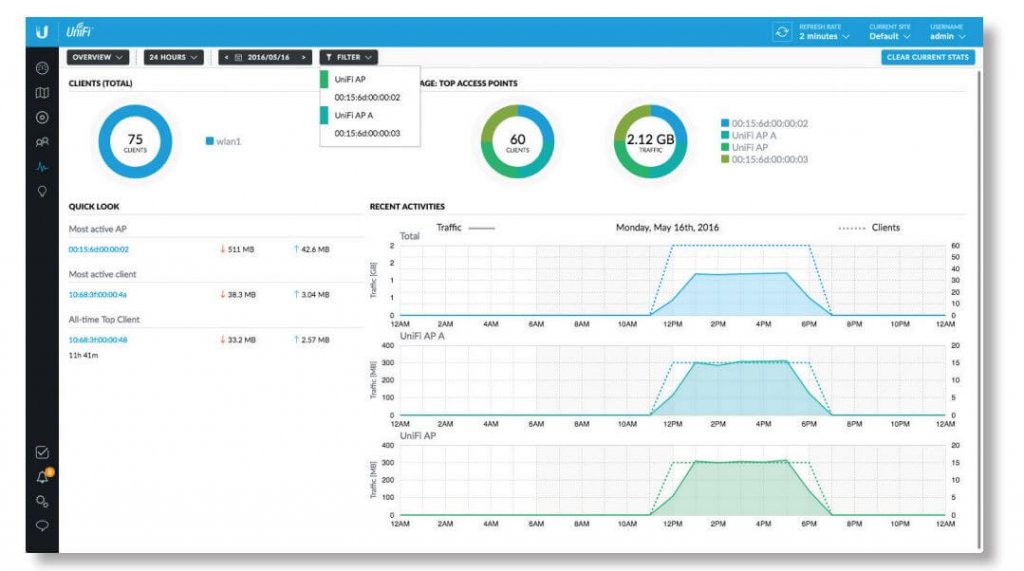
Task: Open the Dashboard sidebar icon
Action: pyautogui.click(x=42, y=68)
